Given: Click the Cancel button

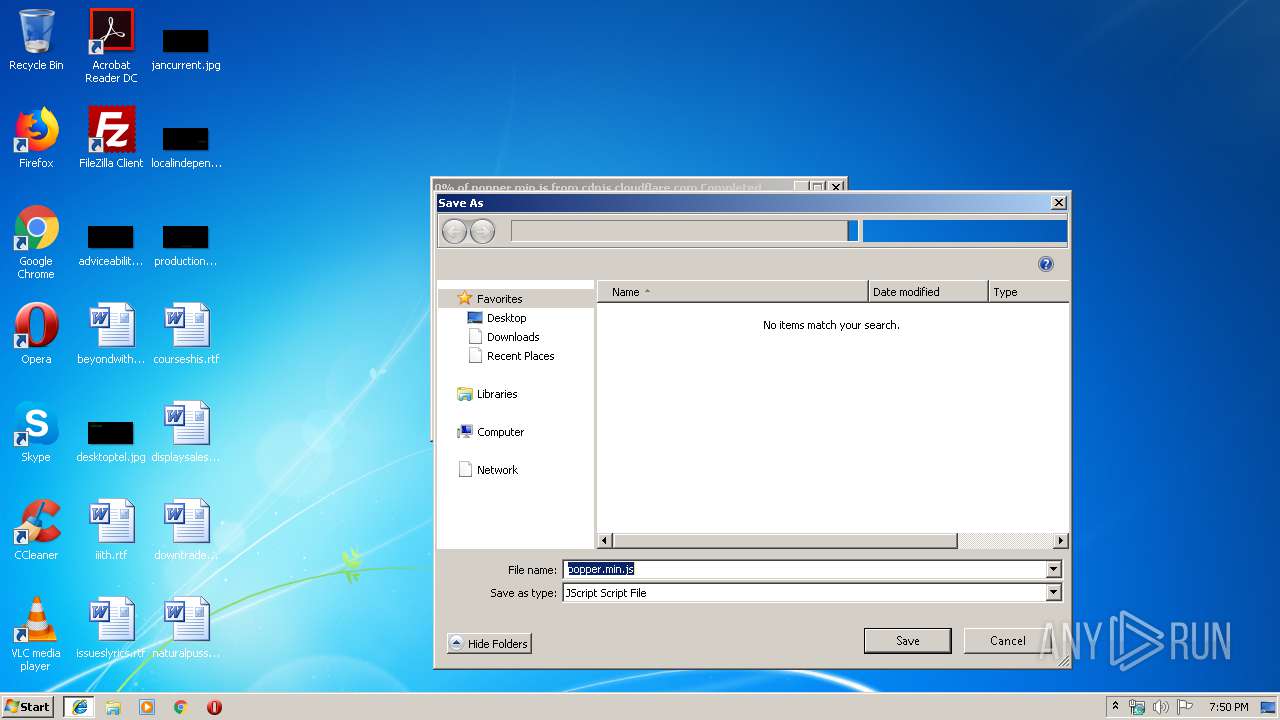Looking at the screenshot, I should (1007, 641).
